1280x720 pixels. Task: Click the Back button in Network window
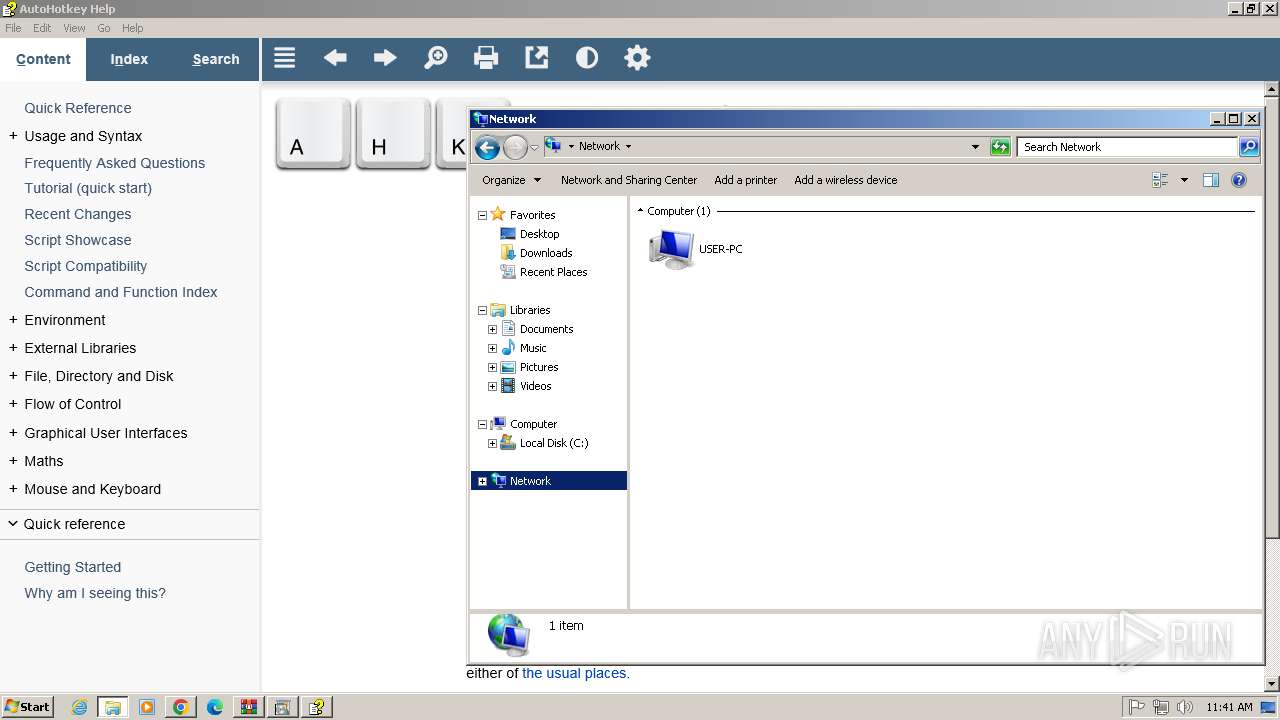[x=487, y=148]
